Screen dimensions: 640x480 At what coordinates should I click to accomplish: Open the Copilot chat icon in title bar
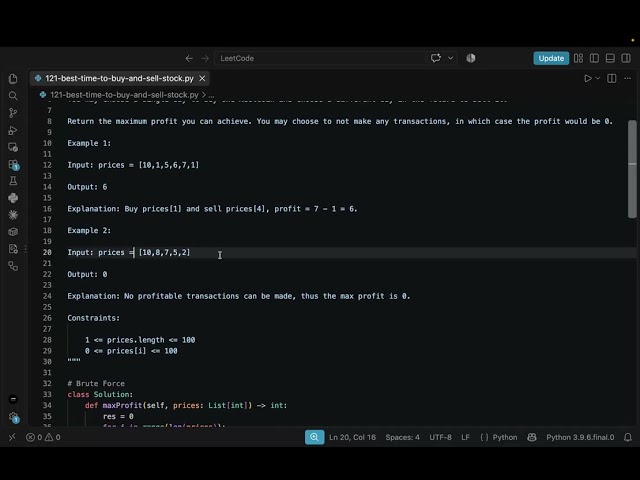point(436,58)
